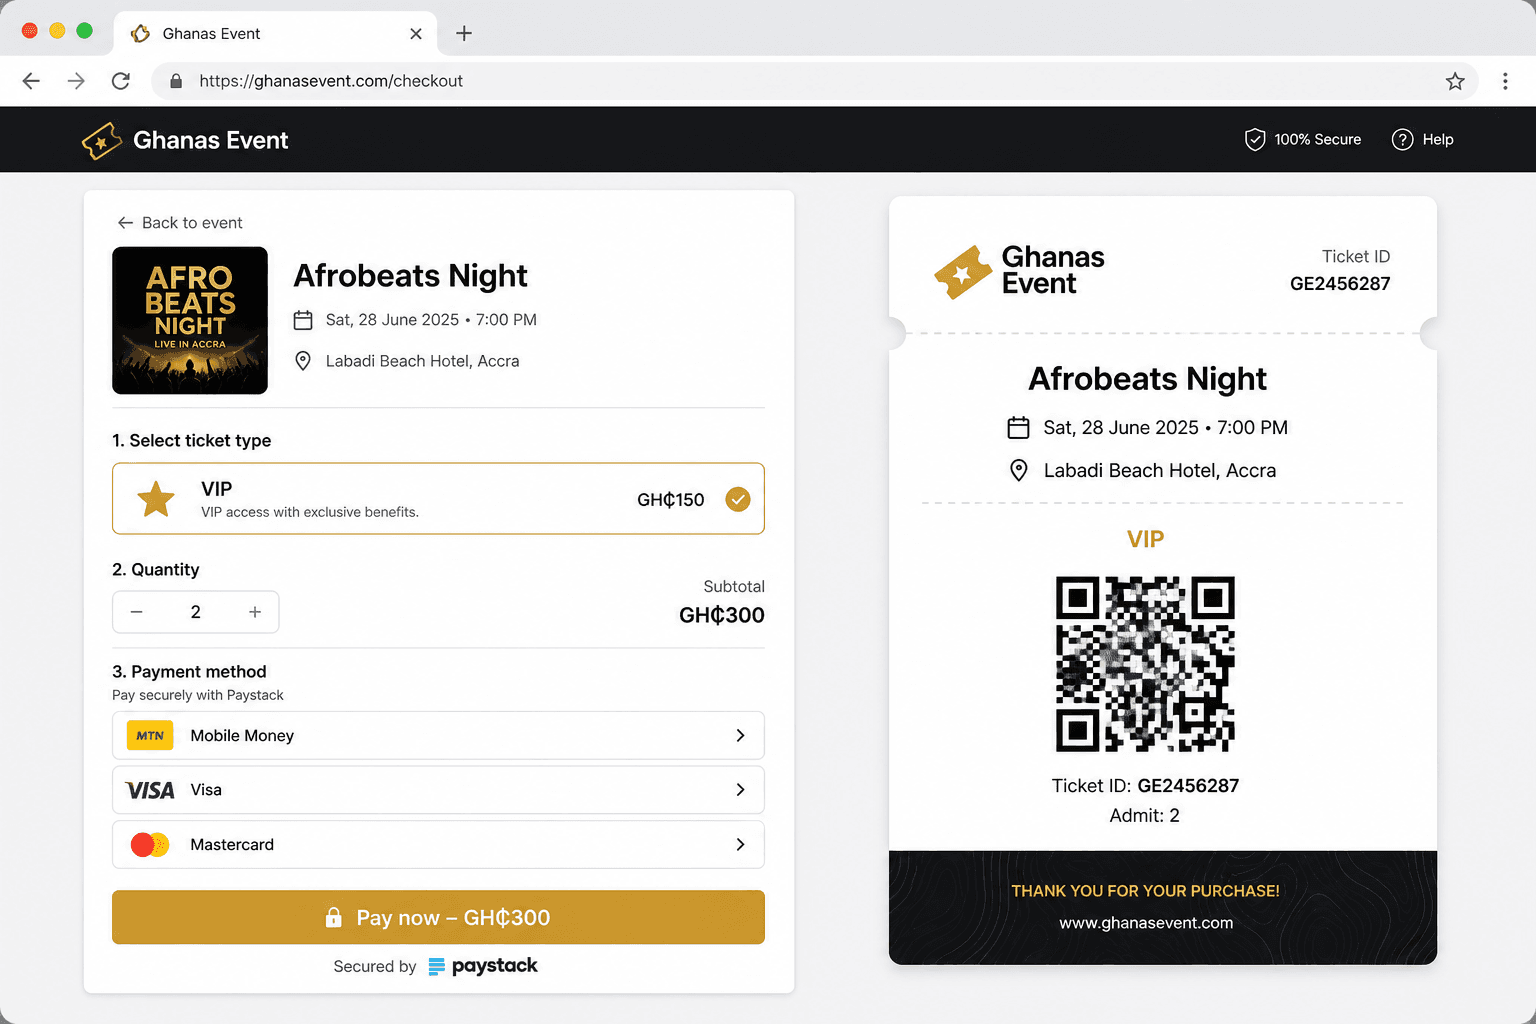This screenshot has width=1536, height=1024.
Task: Click Admit: 2 text on ticket
Action: [x=1145, y=816]
